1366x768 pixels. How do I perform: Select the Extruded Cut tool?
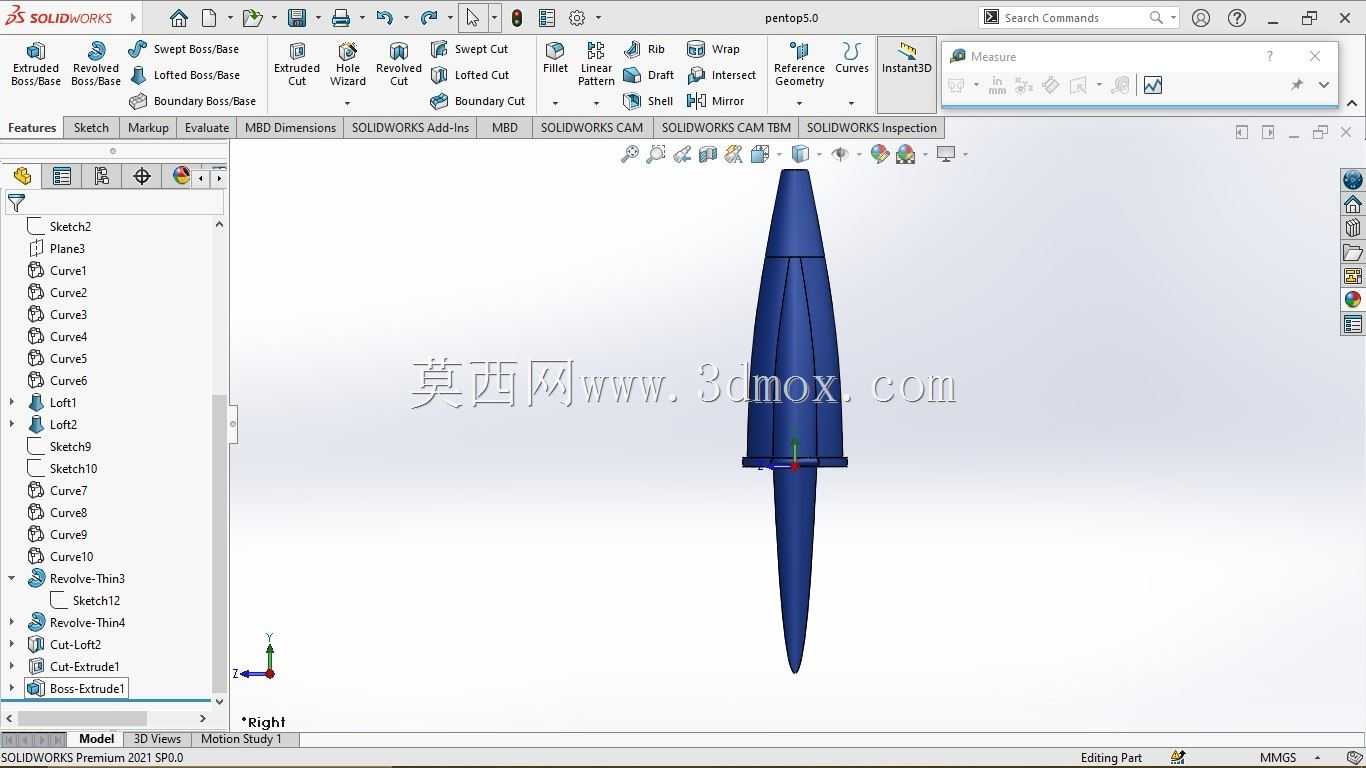[x=297, y=64]
